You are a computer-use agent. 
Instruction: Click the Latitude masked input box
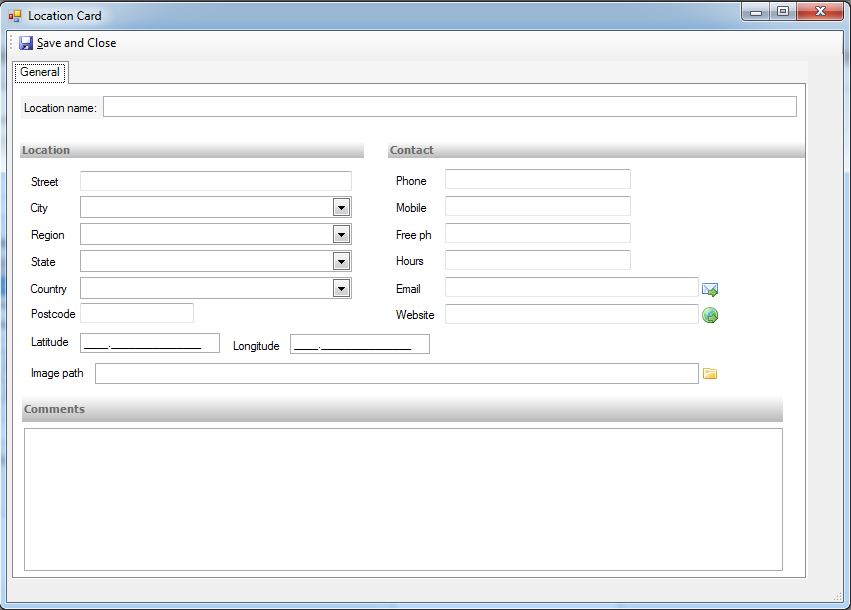149,344
